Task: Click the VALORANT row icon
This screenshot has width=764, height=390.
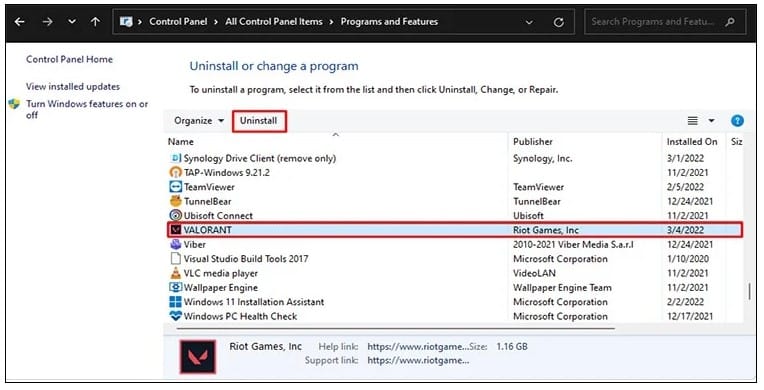Action: [175, 230]
